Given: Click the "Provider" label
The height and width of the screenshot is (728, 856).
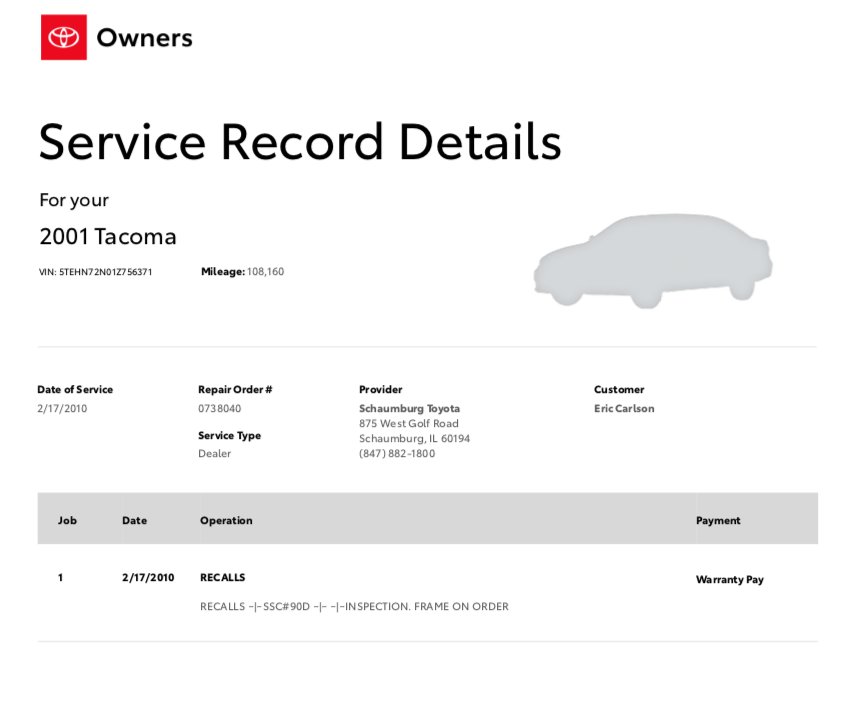Looking at the screenshot, I should point(381,390).
